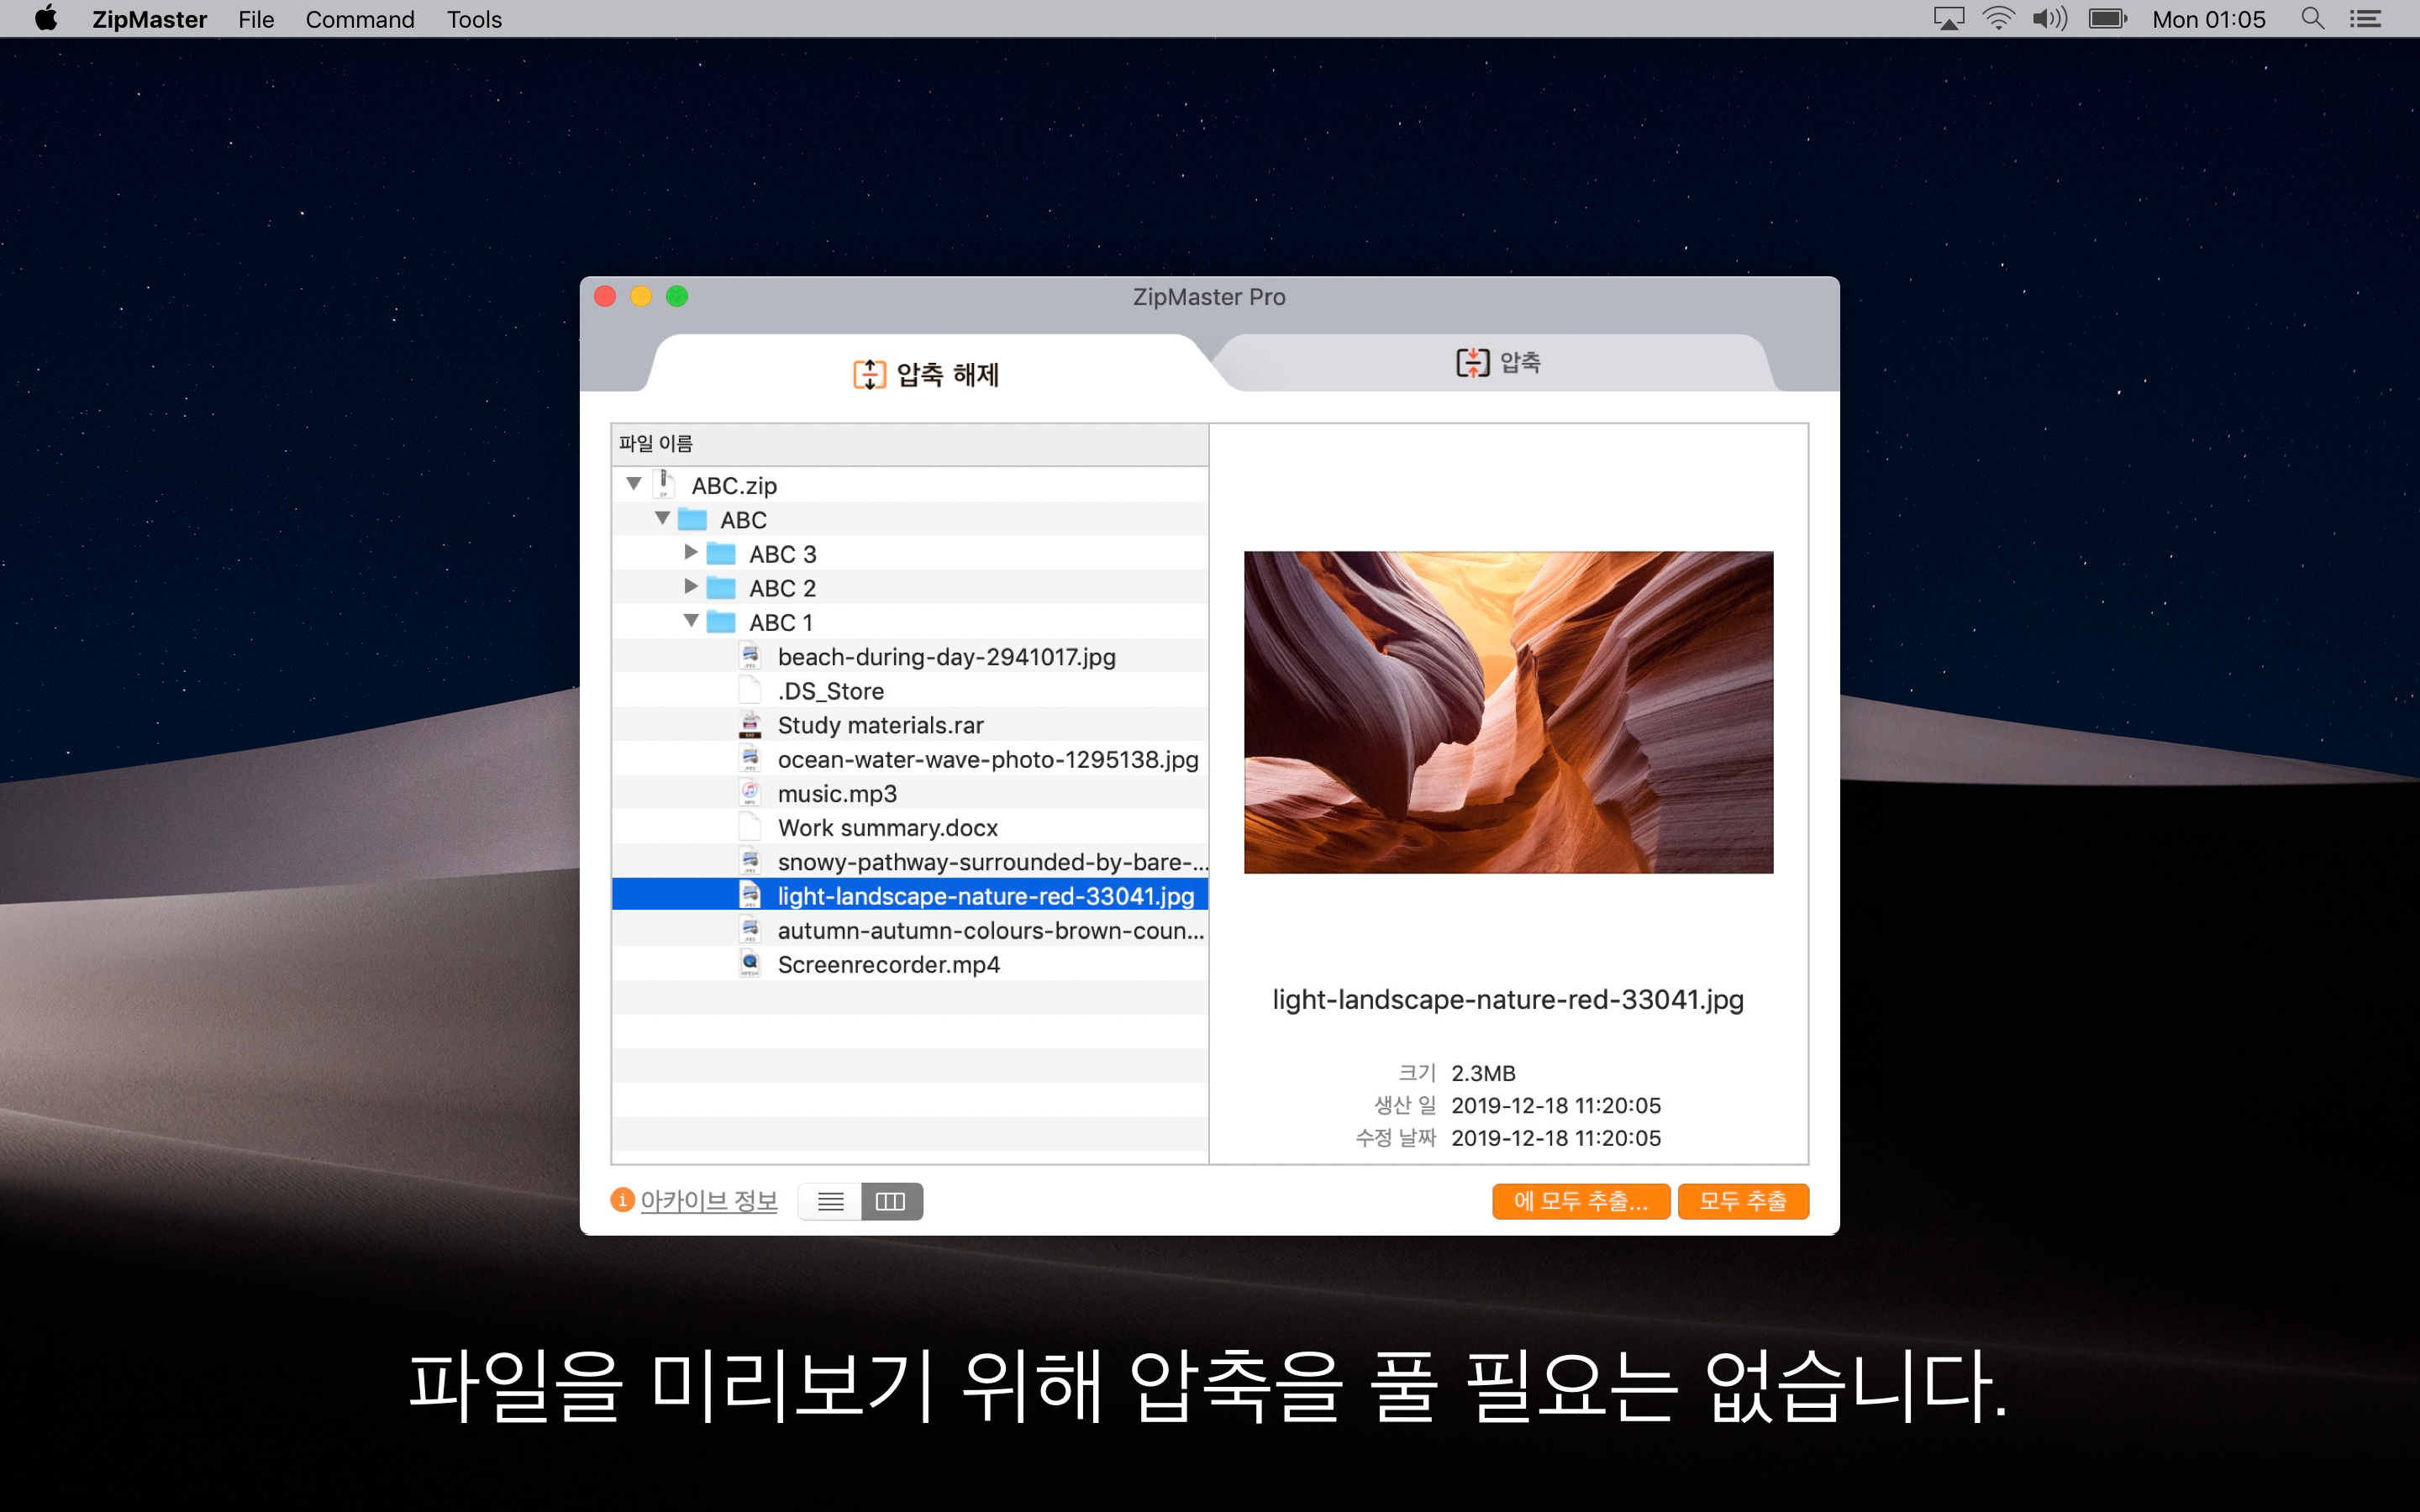Screen dimensions: 2420x1512
Task: Click the volume icon in menu bar
Action: tap(2049, 19)
